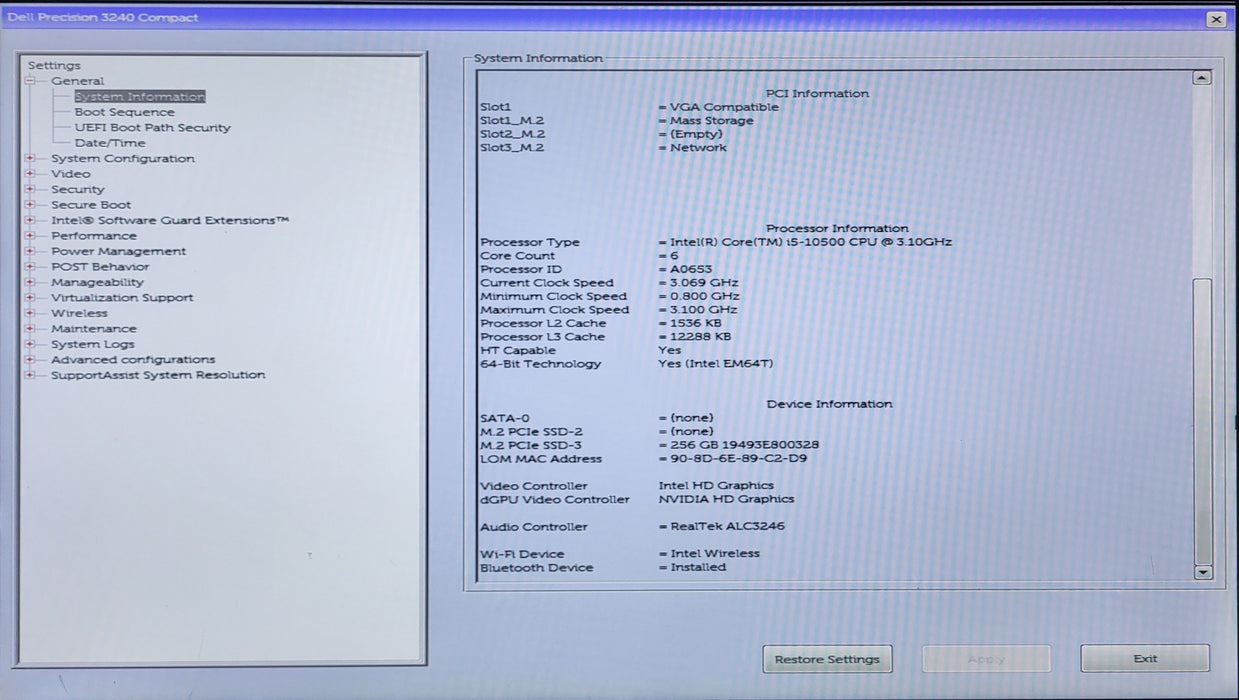Open the Date/Time item
This screenshot has width=1239, height=700.
110,143
